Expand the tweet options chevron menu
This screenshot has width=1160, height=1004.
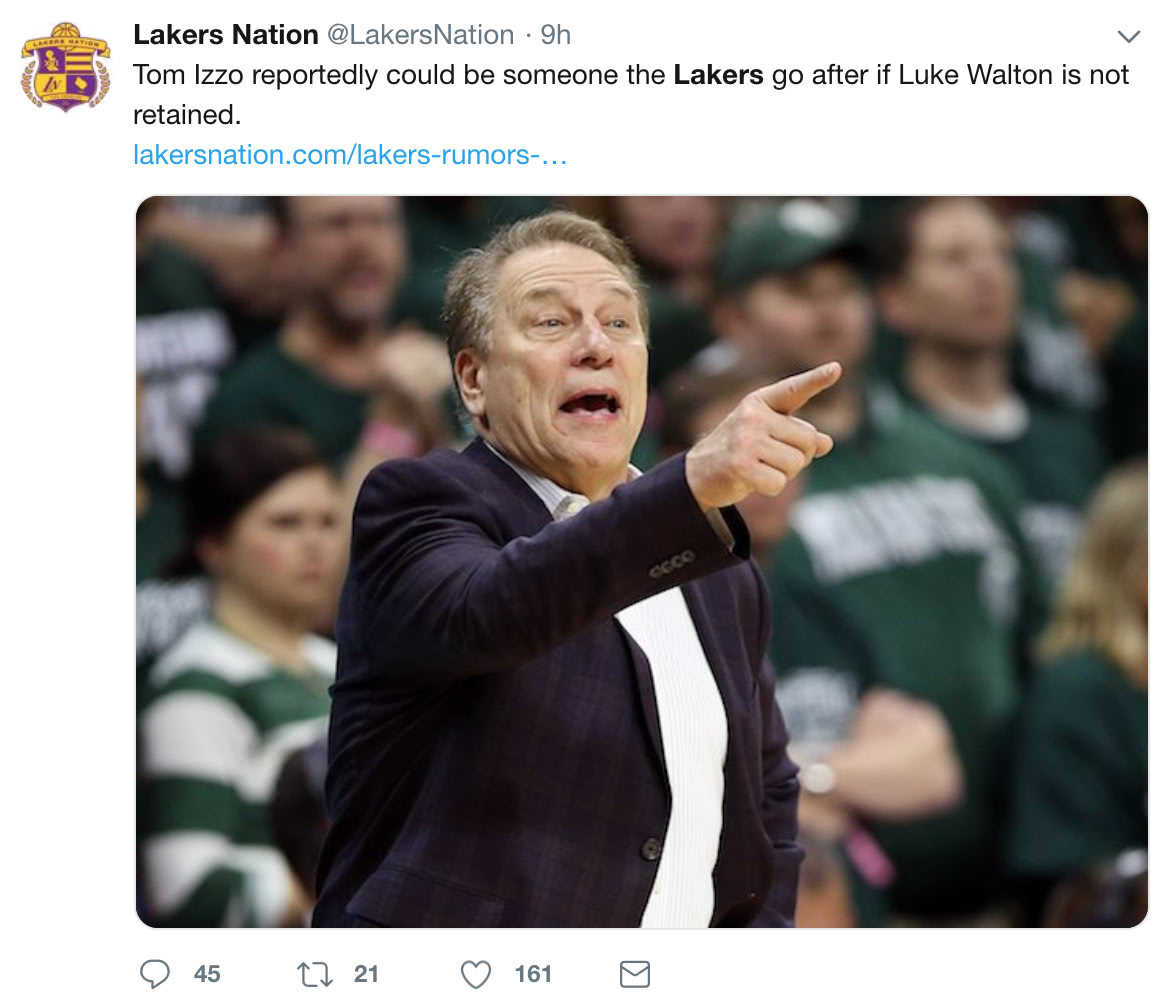point(1128,37)
